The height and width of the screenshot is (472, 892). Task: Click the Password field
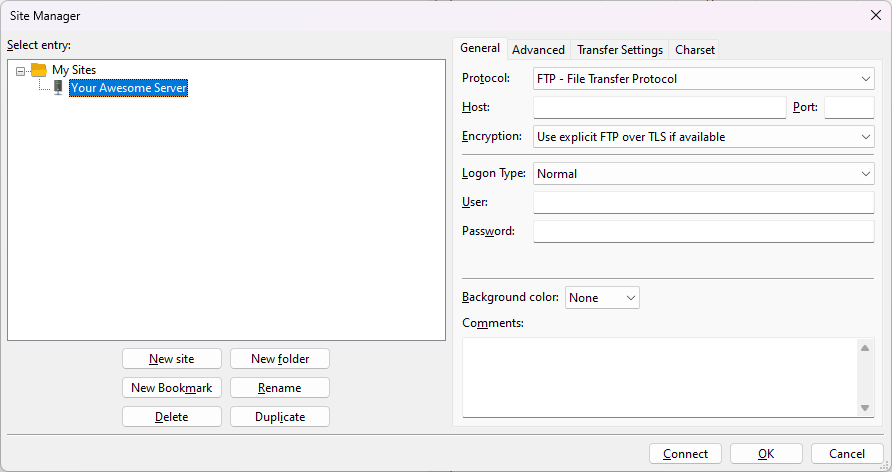[x=703, y=232]
